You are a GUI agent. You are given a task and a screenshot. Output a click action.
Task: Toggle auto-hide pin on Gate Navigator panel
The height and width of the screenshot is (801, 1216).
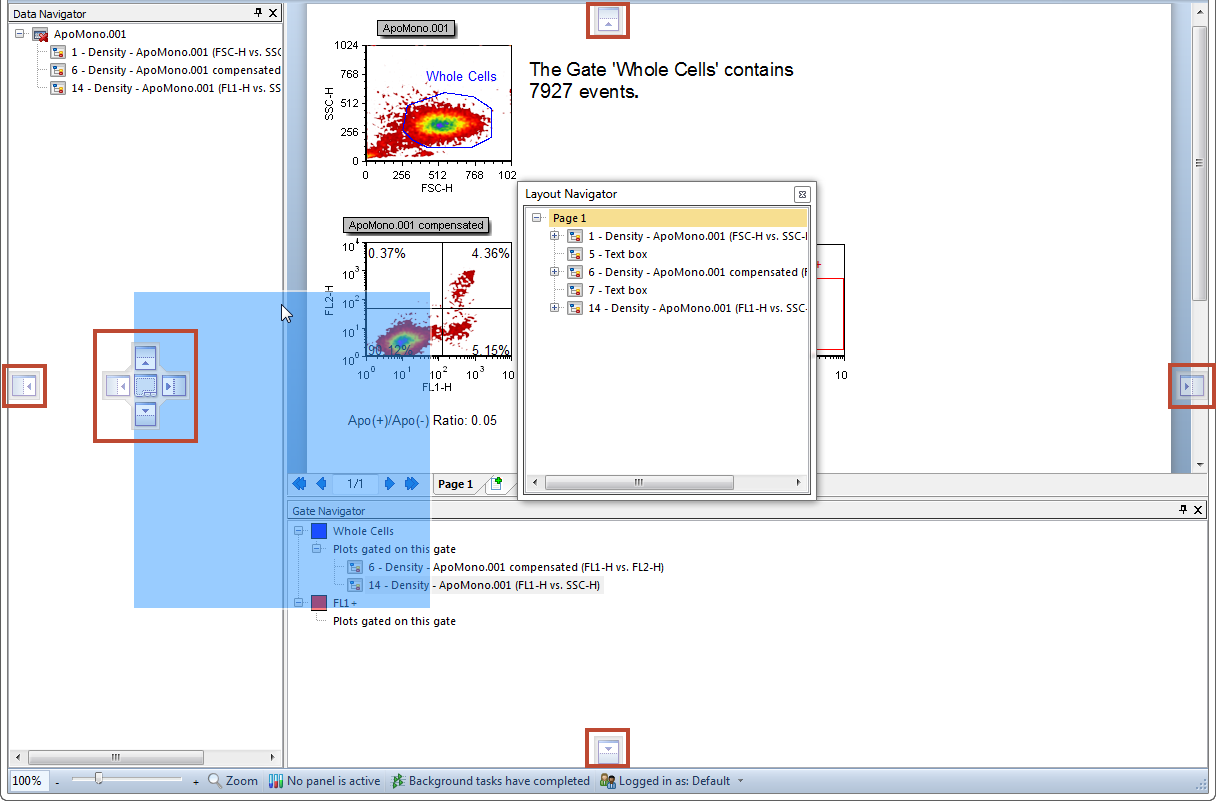pos(1182,510)
